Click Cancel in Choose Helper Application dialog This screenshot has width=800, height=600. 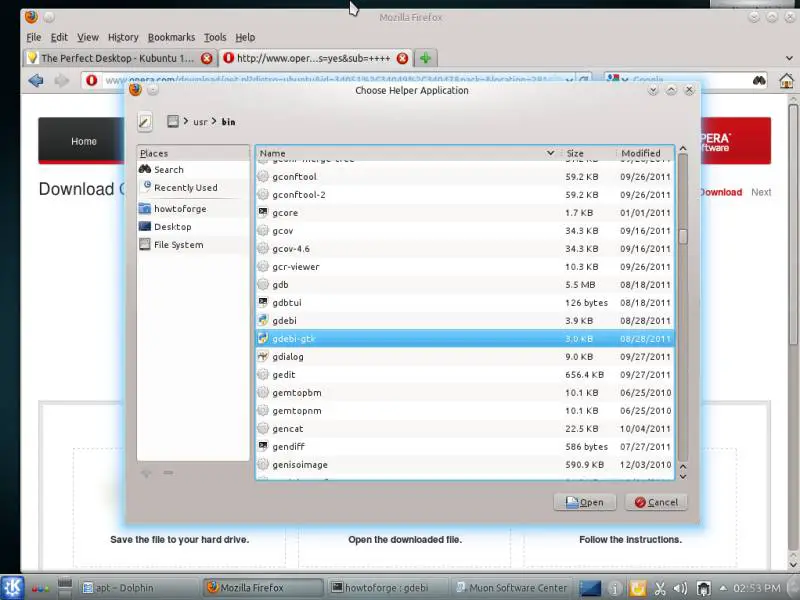[656, 502]
